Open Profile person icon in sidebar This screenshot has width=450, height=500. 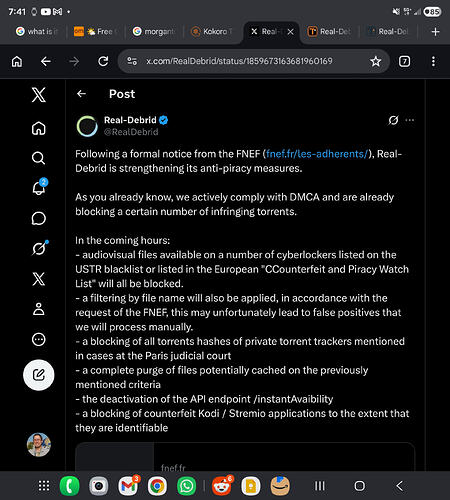39,309
